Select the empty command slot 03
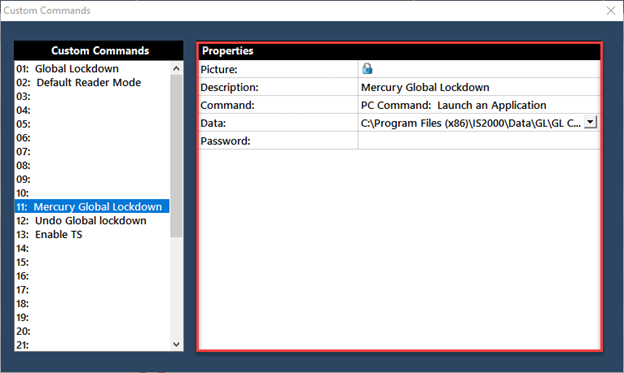This screenshot has width=624, height=373. coord(92,96)
